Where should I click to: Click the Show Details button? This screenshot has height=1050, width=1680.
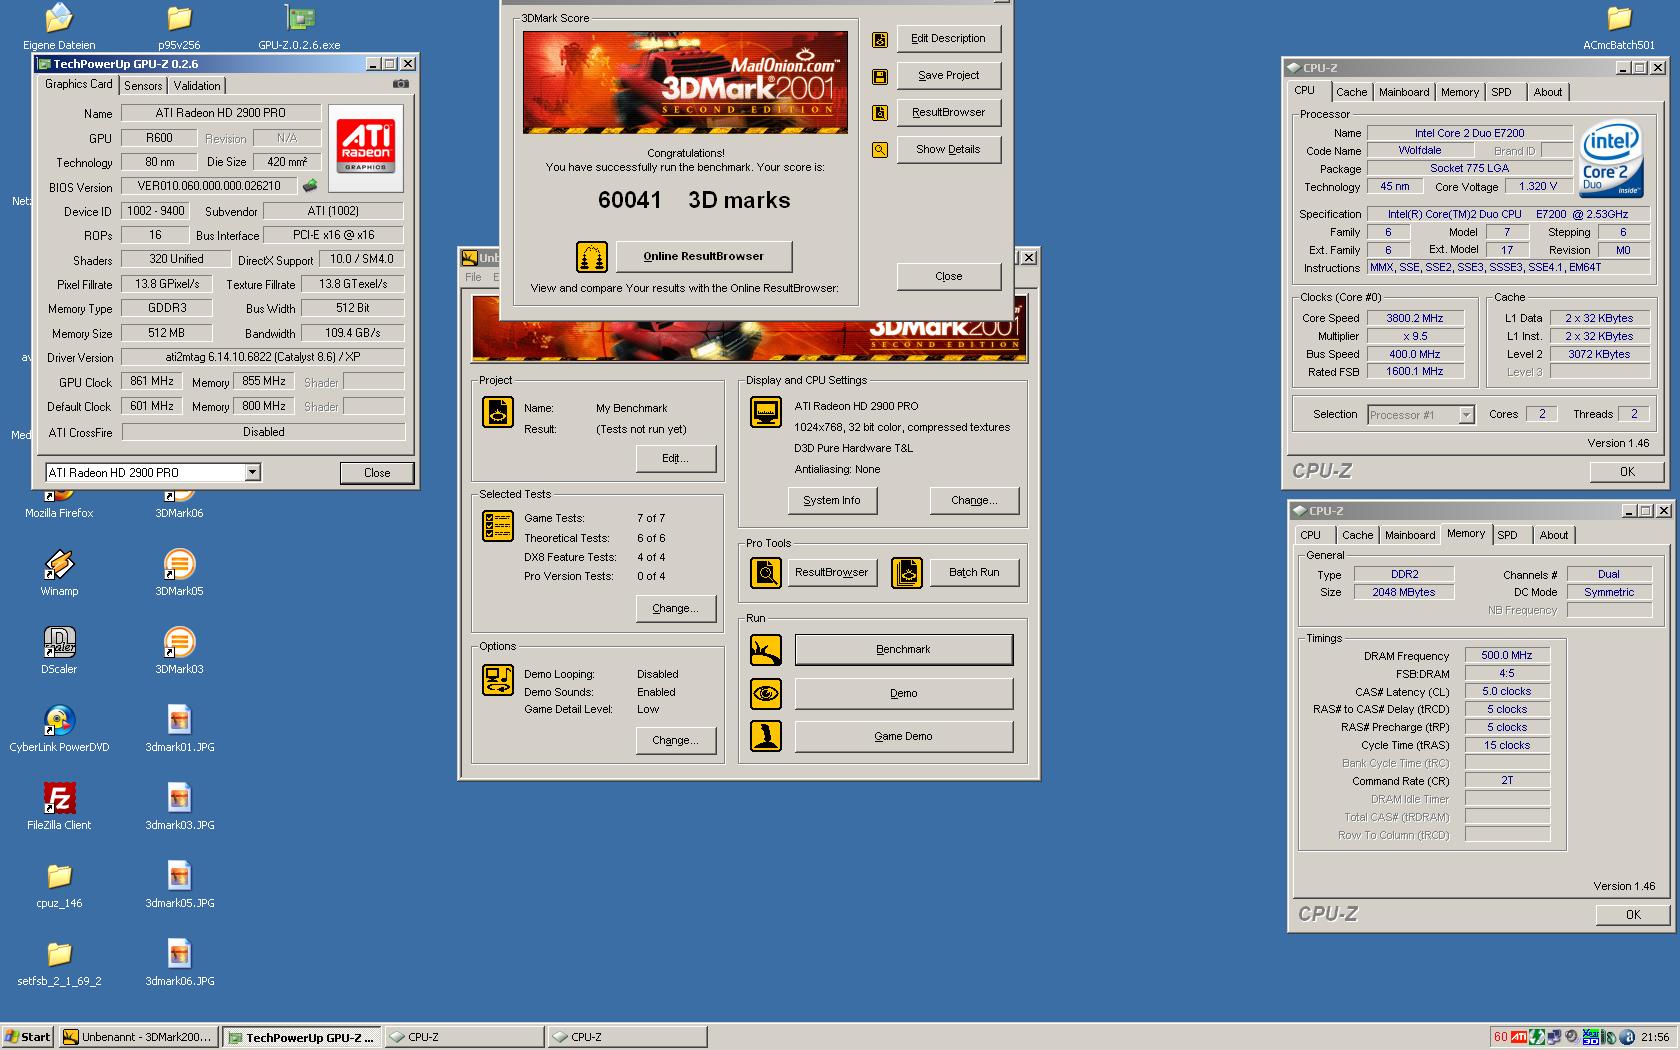(x=948, y=149)
